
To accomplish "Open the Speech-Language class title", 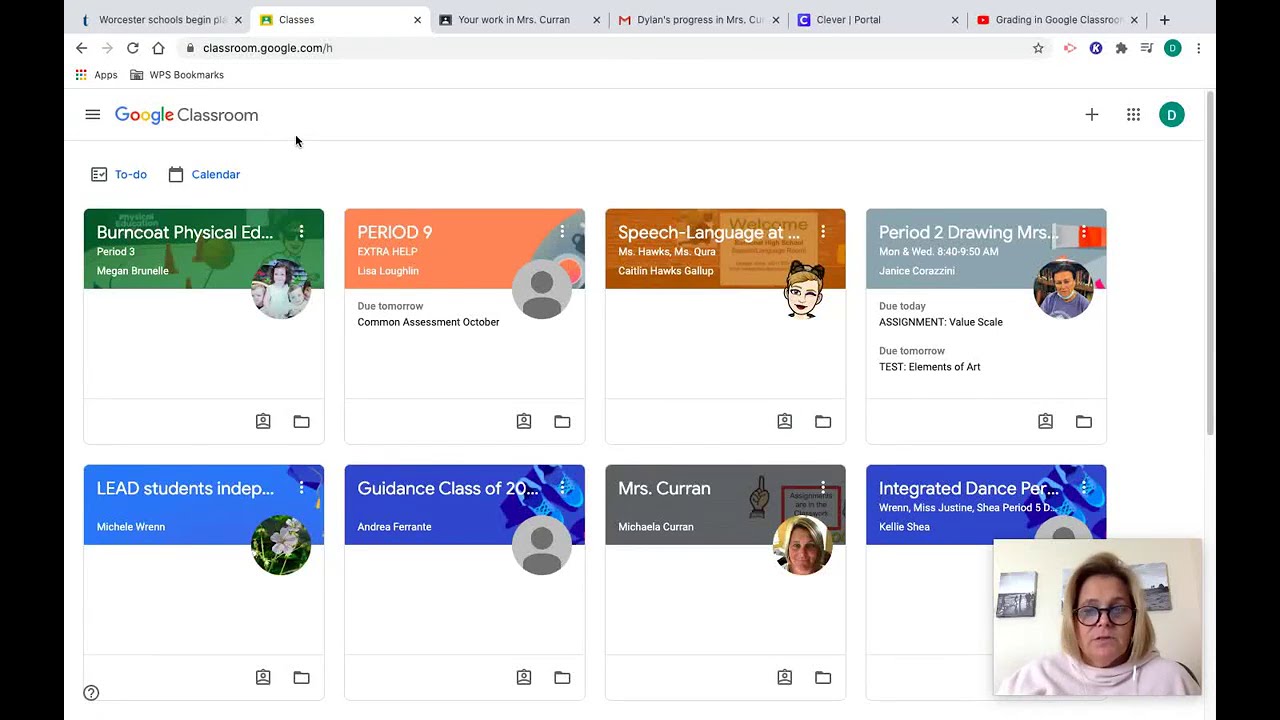I will point(709,232).
